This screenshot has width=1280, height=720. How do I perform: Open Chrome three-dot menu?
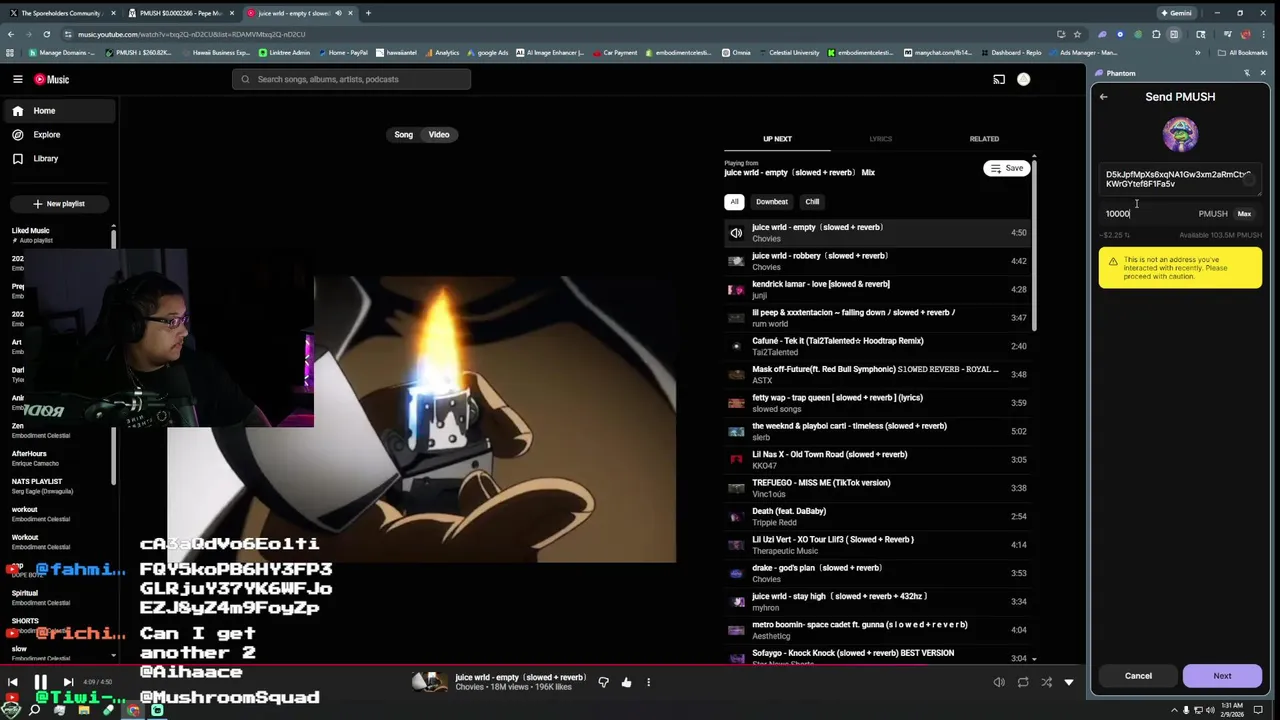[1264, 34]
